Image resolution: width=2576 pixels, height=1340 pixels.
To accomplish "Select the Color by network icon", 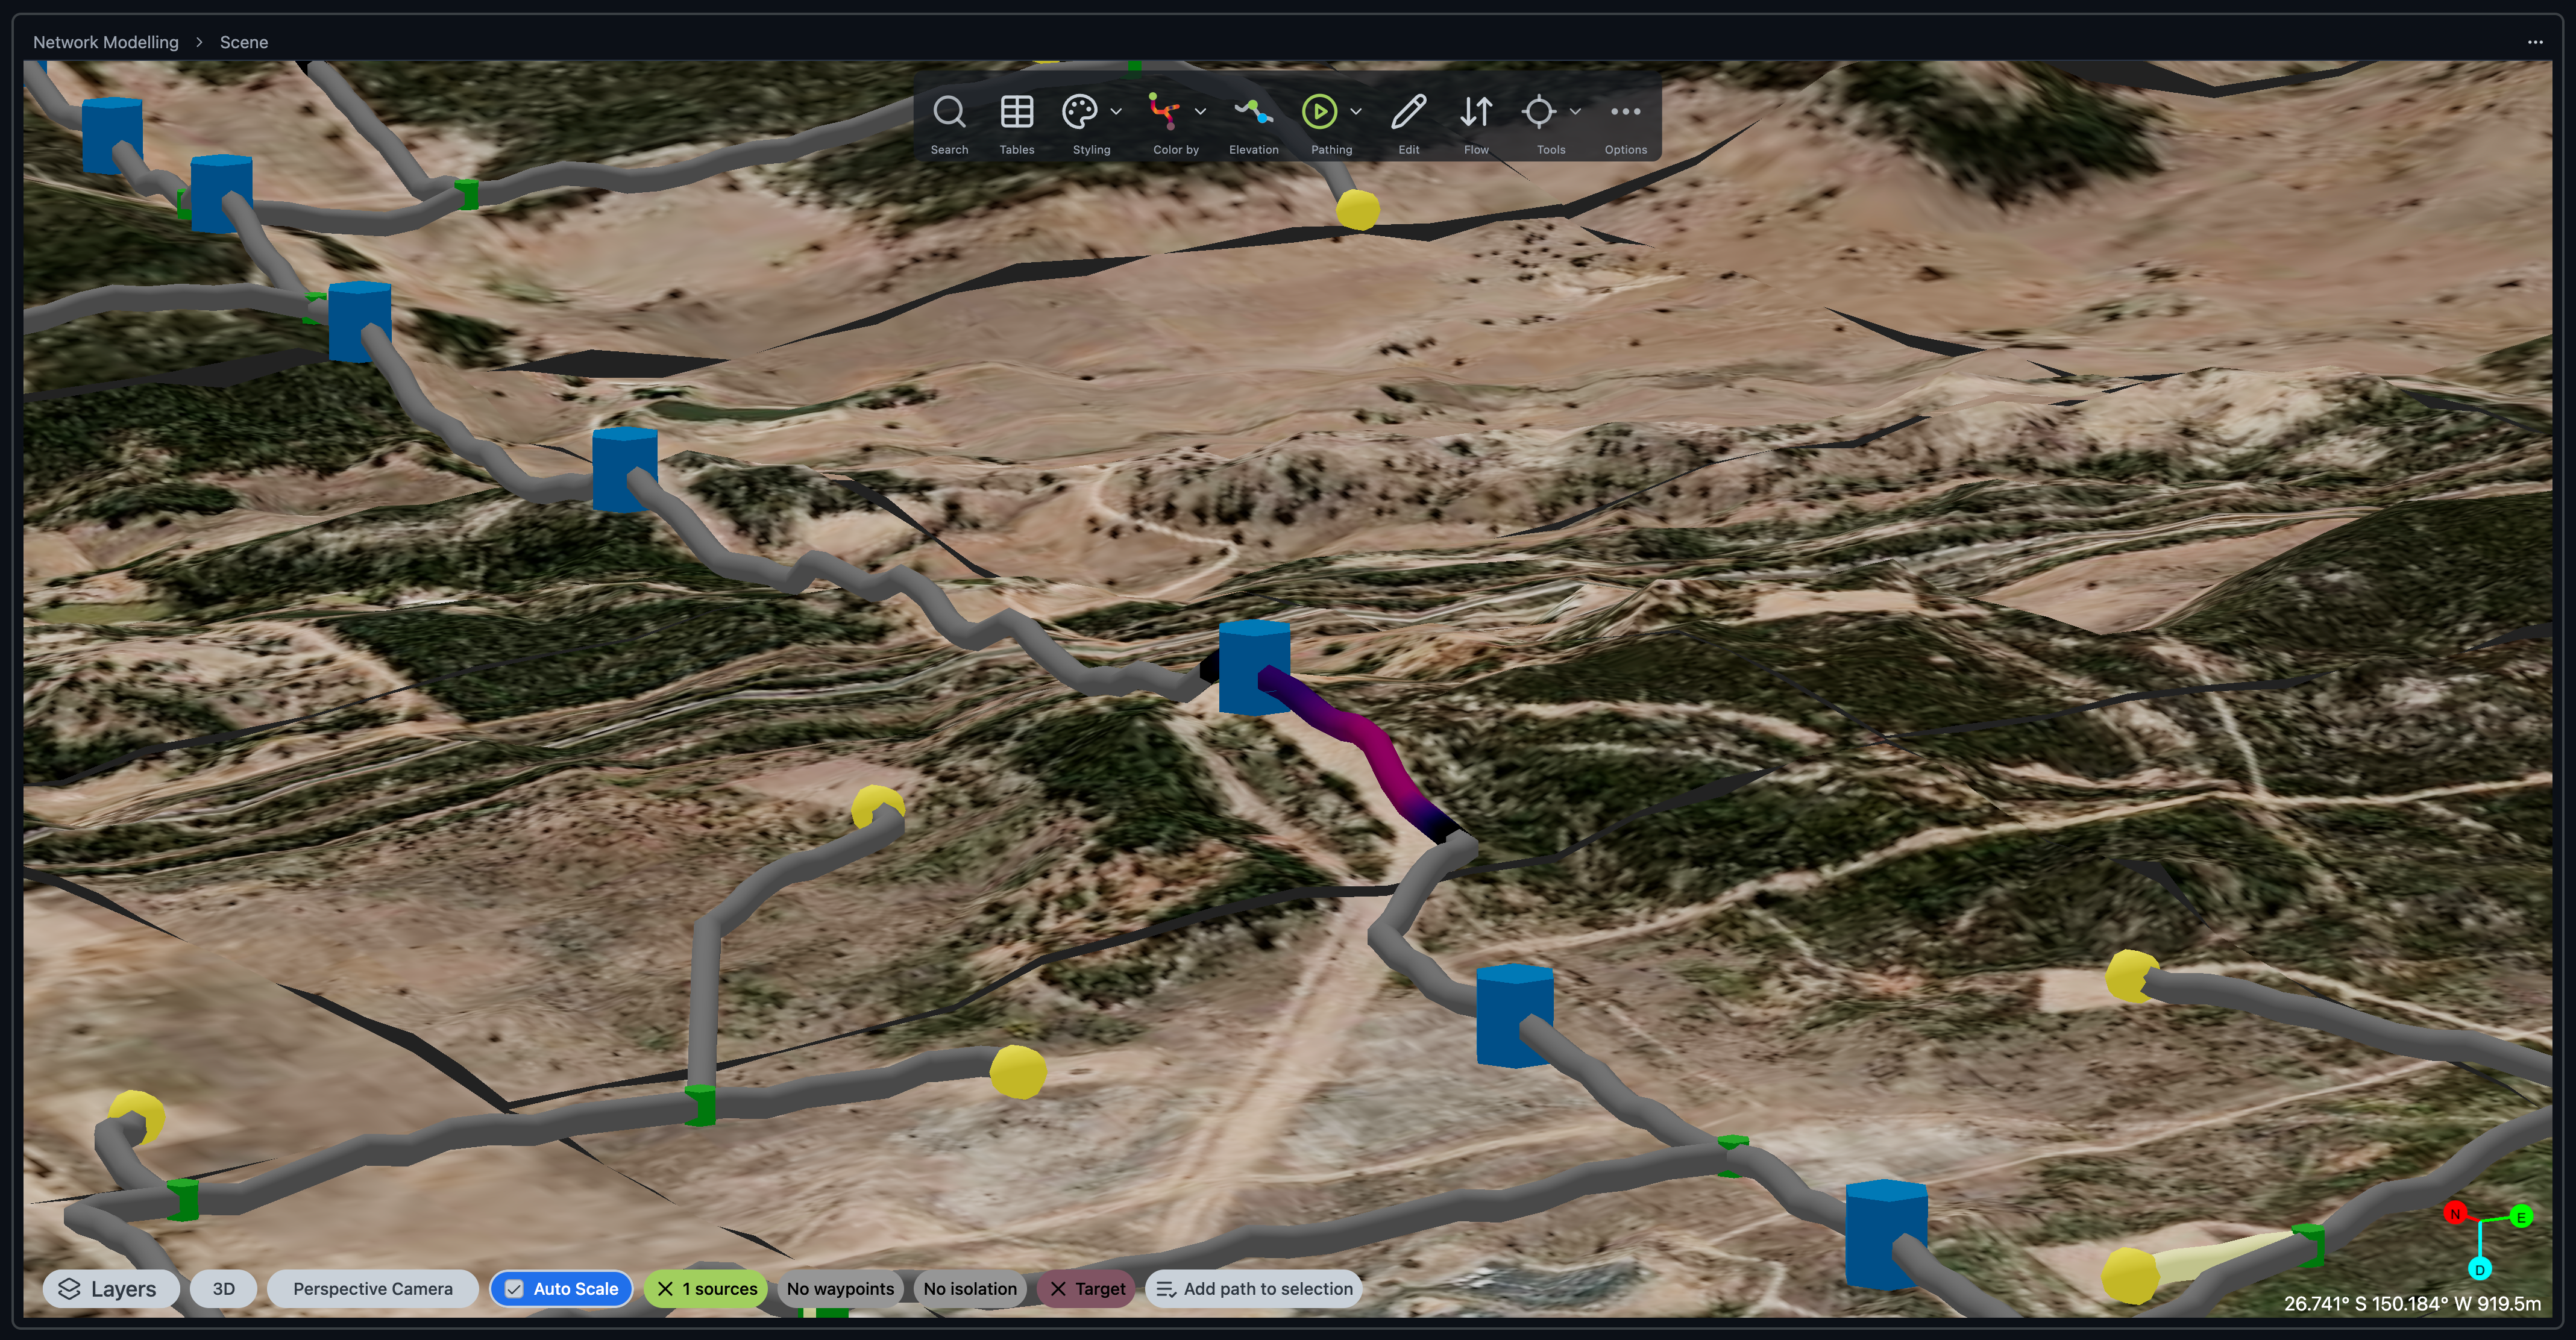I will coord(1163,112).
